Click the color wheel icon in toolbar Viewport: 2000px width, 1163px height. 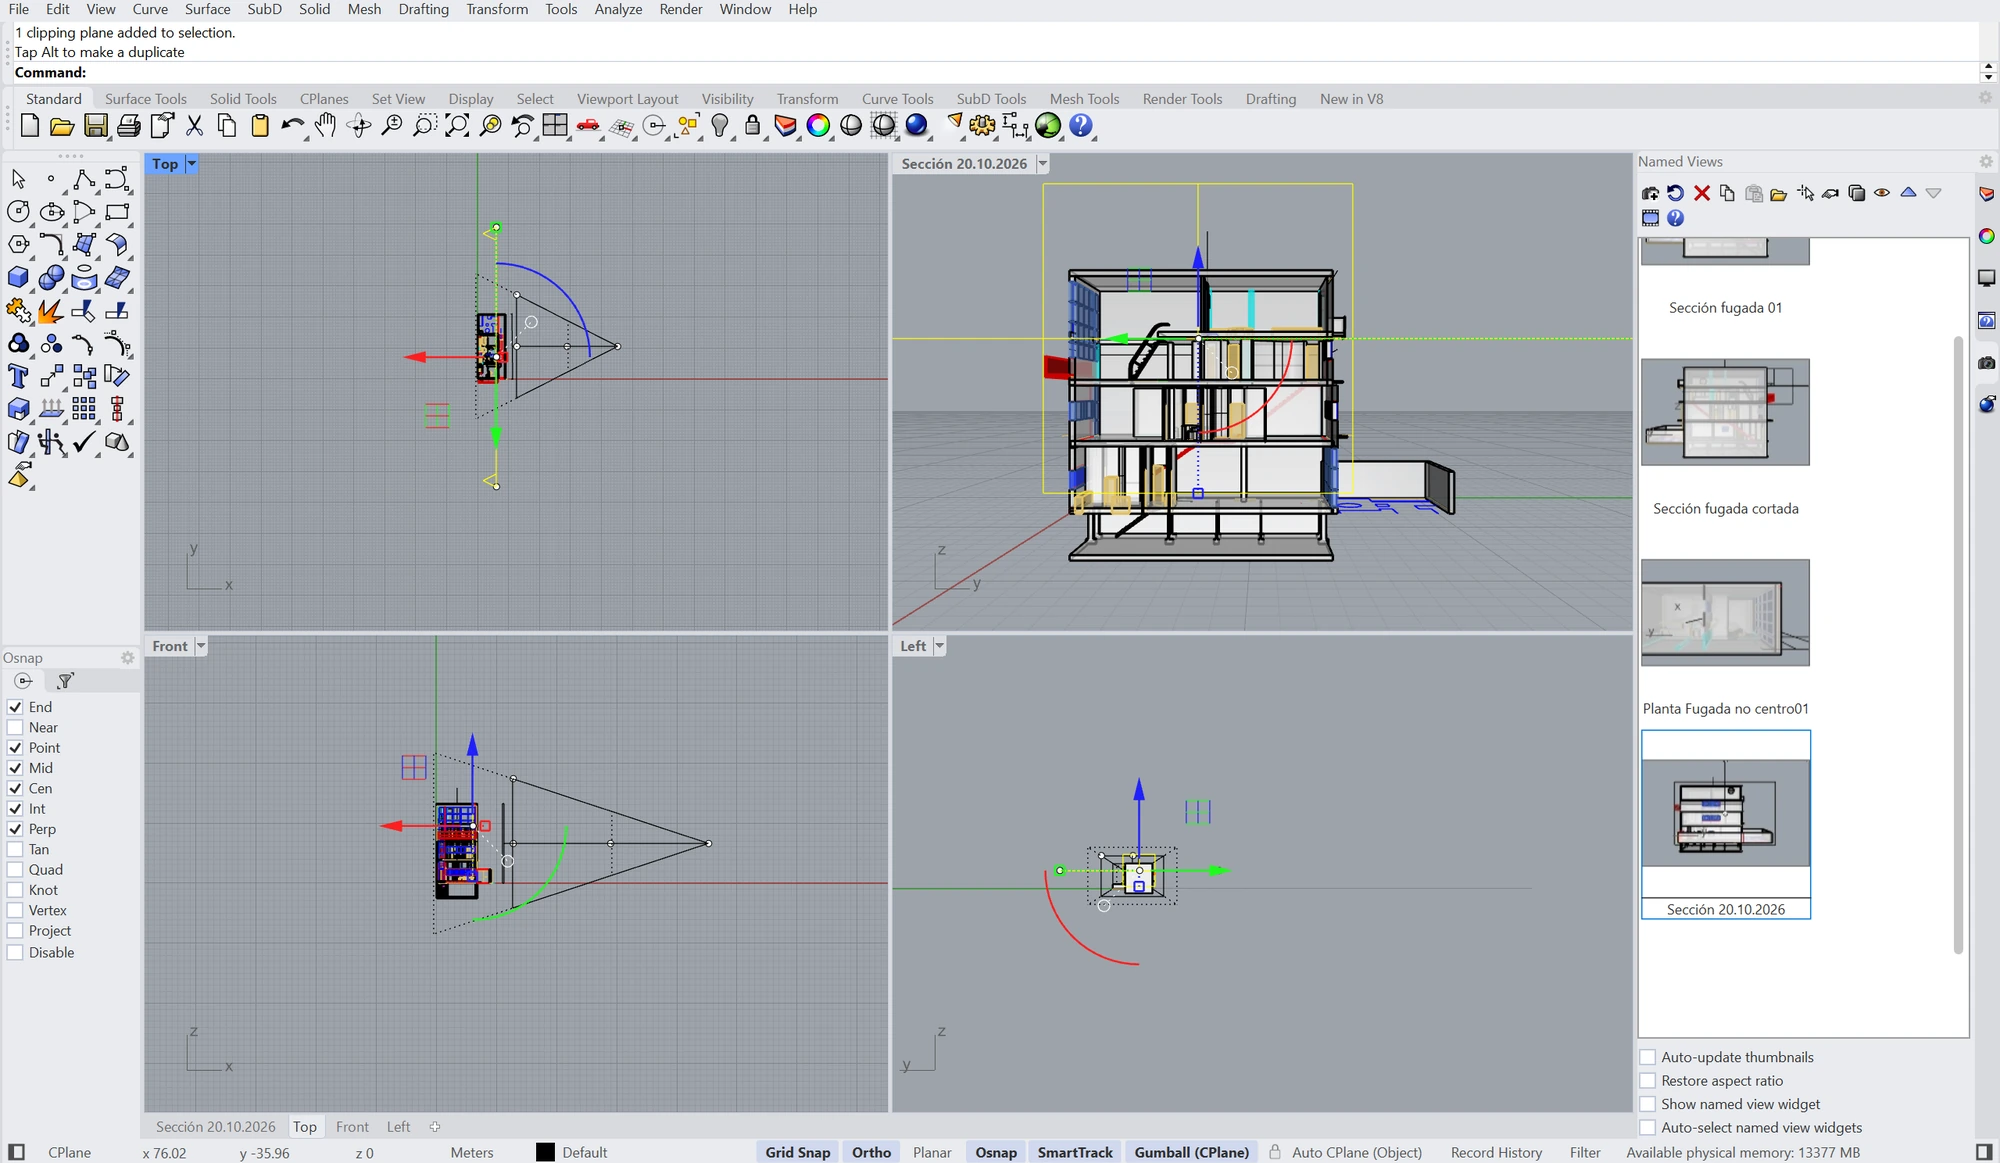point(818,126)
